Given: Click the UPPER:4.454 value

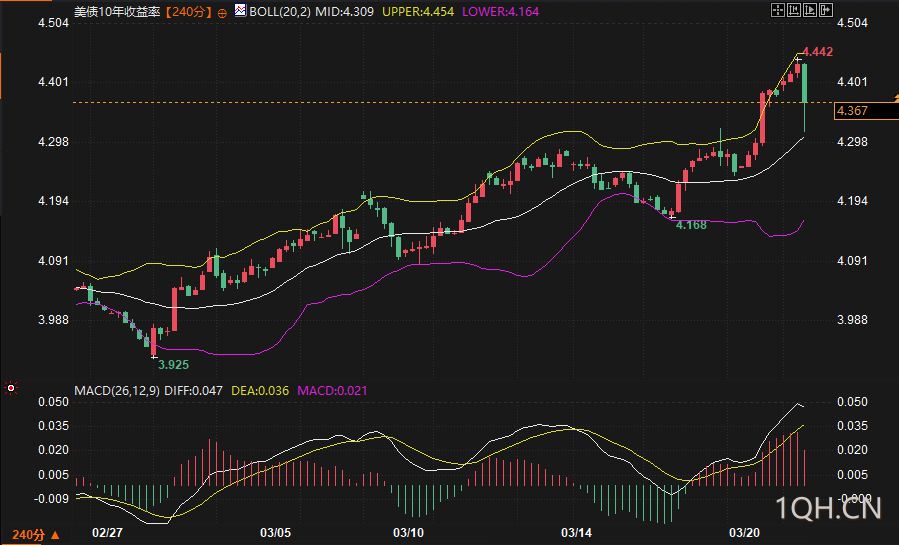Looking at the screenshot, I should click(418, 12).
